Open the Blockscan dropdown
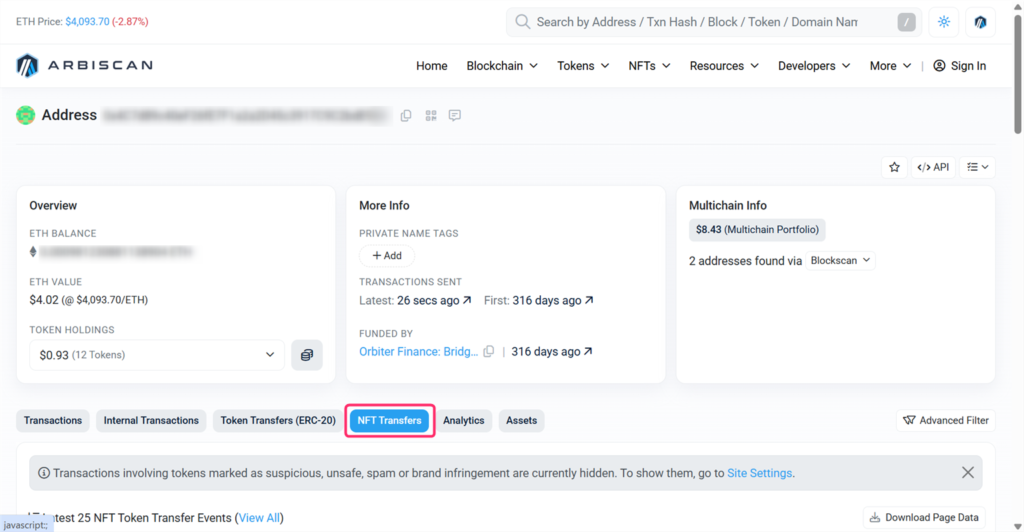 point(839,260)
